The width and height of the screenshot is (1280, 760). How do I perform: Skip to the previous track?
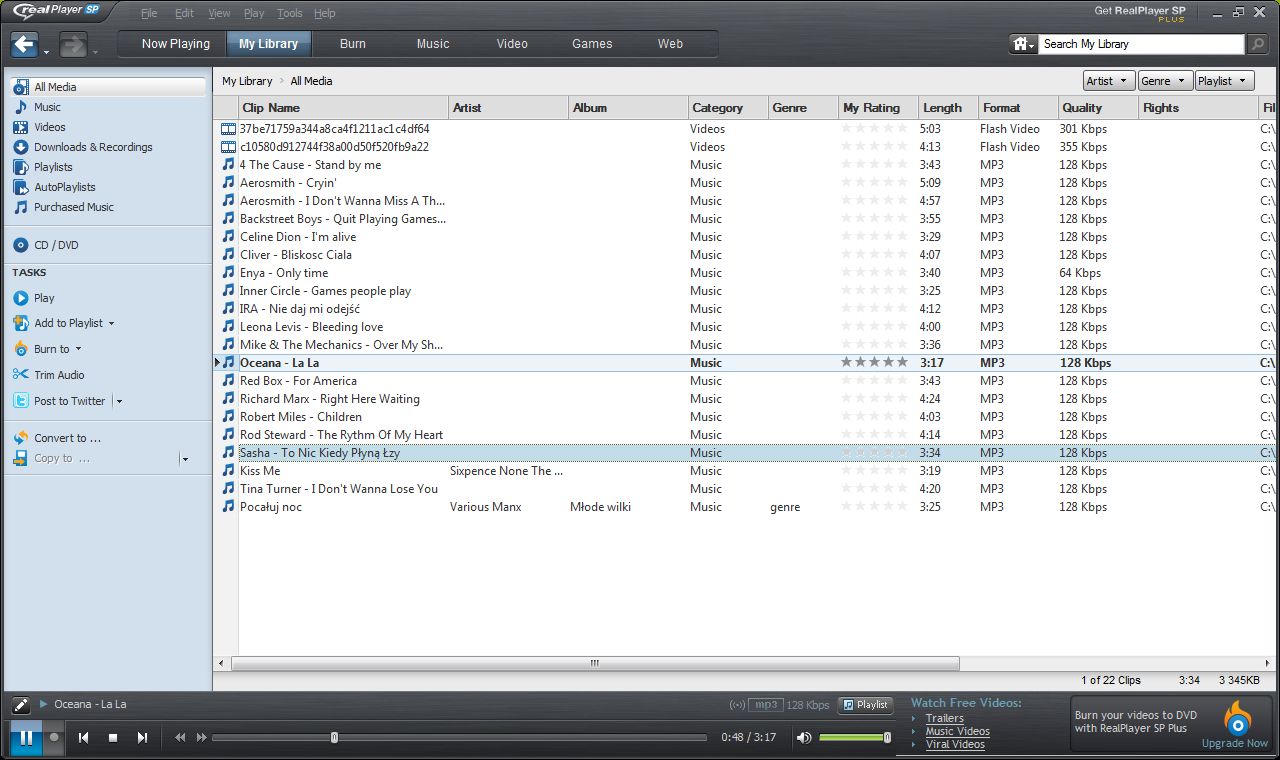[x=84, y=738]
